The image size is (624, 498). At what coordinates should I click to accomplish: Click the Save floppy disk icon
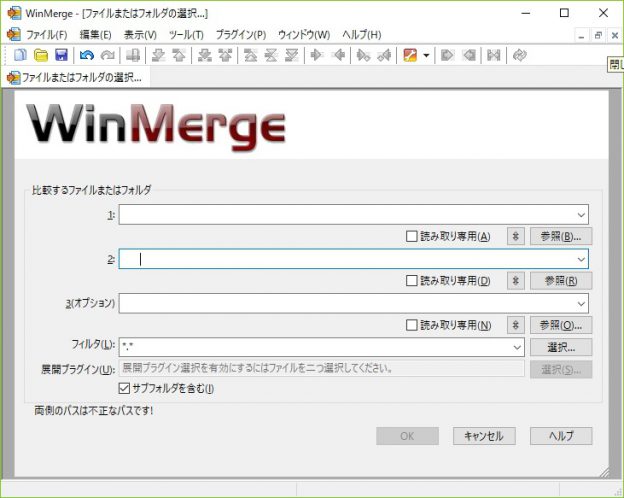[61, 55]
